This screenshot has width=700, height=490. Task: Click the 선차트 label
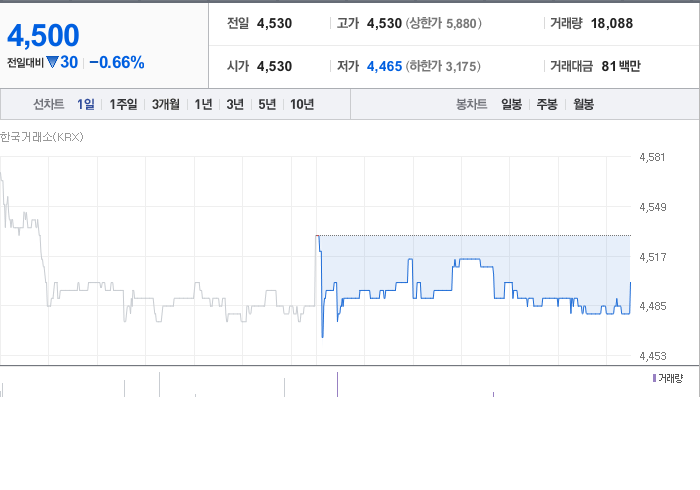point(49,104)
